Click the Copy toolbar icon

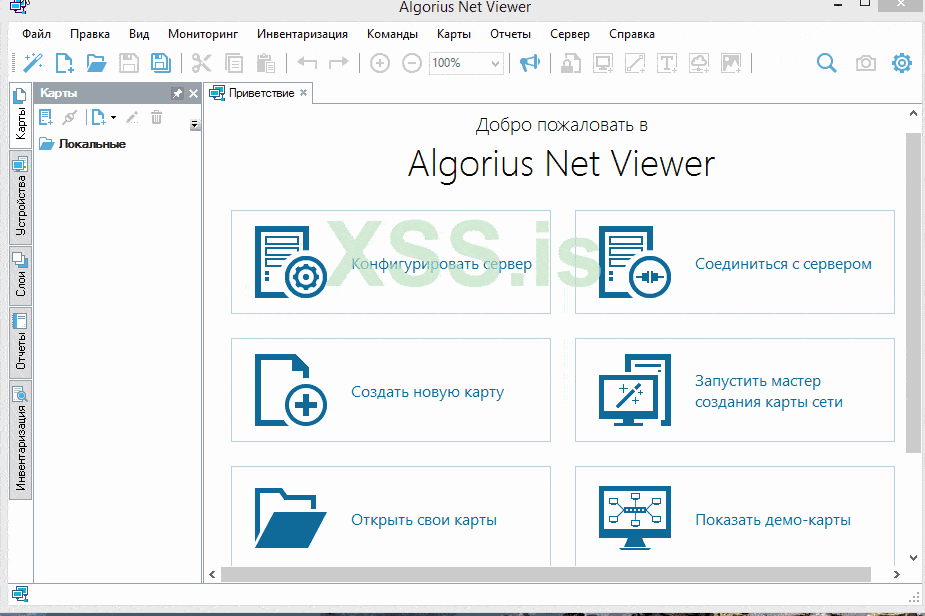(234, 63)
